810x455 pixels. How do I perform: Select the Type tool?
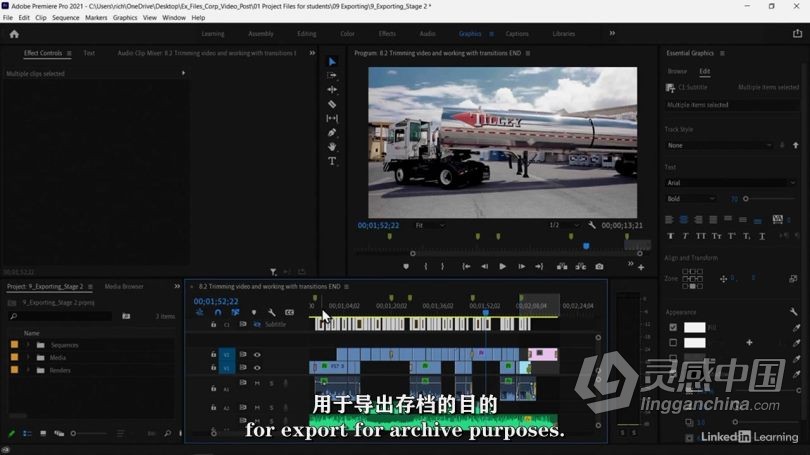(x=332, y=161)
